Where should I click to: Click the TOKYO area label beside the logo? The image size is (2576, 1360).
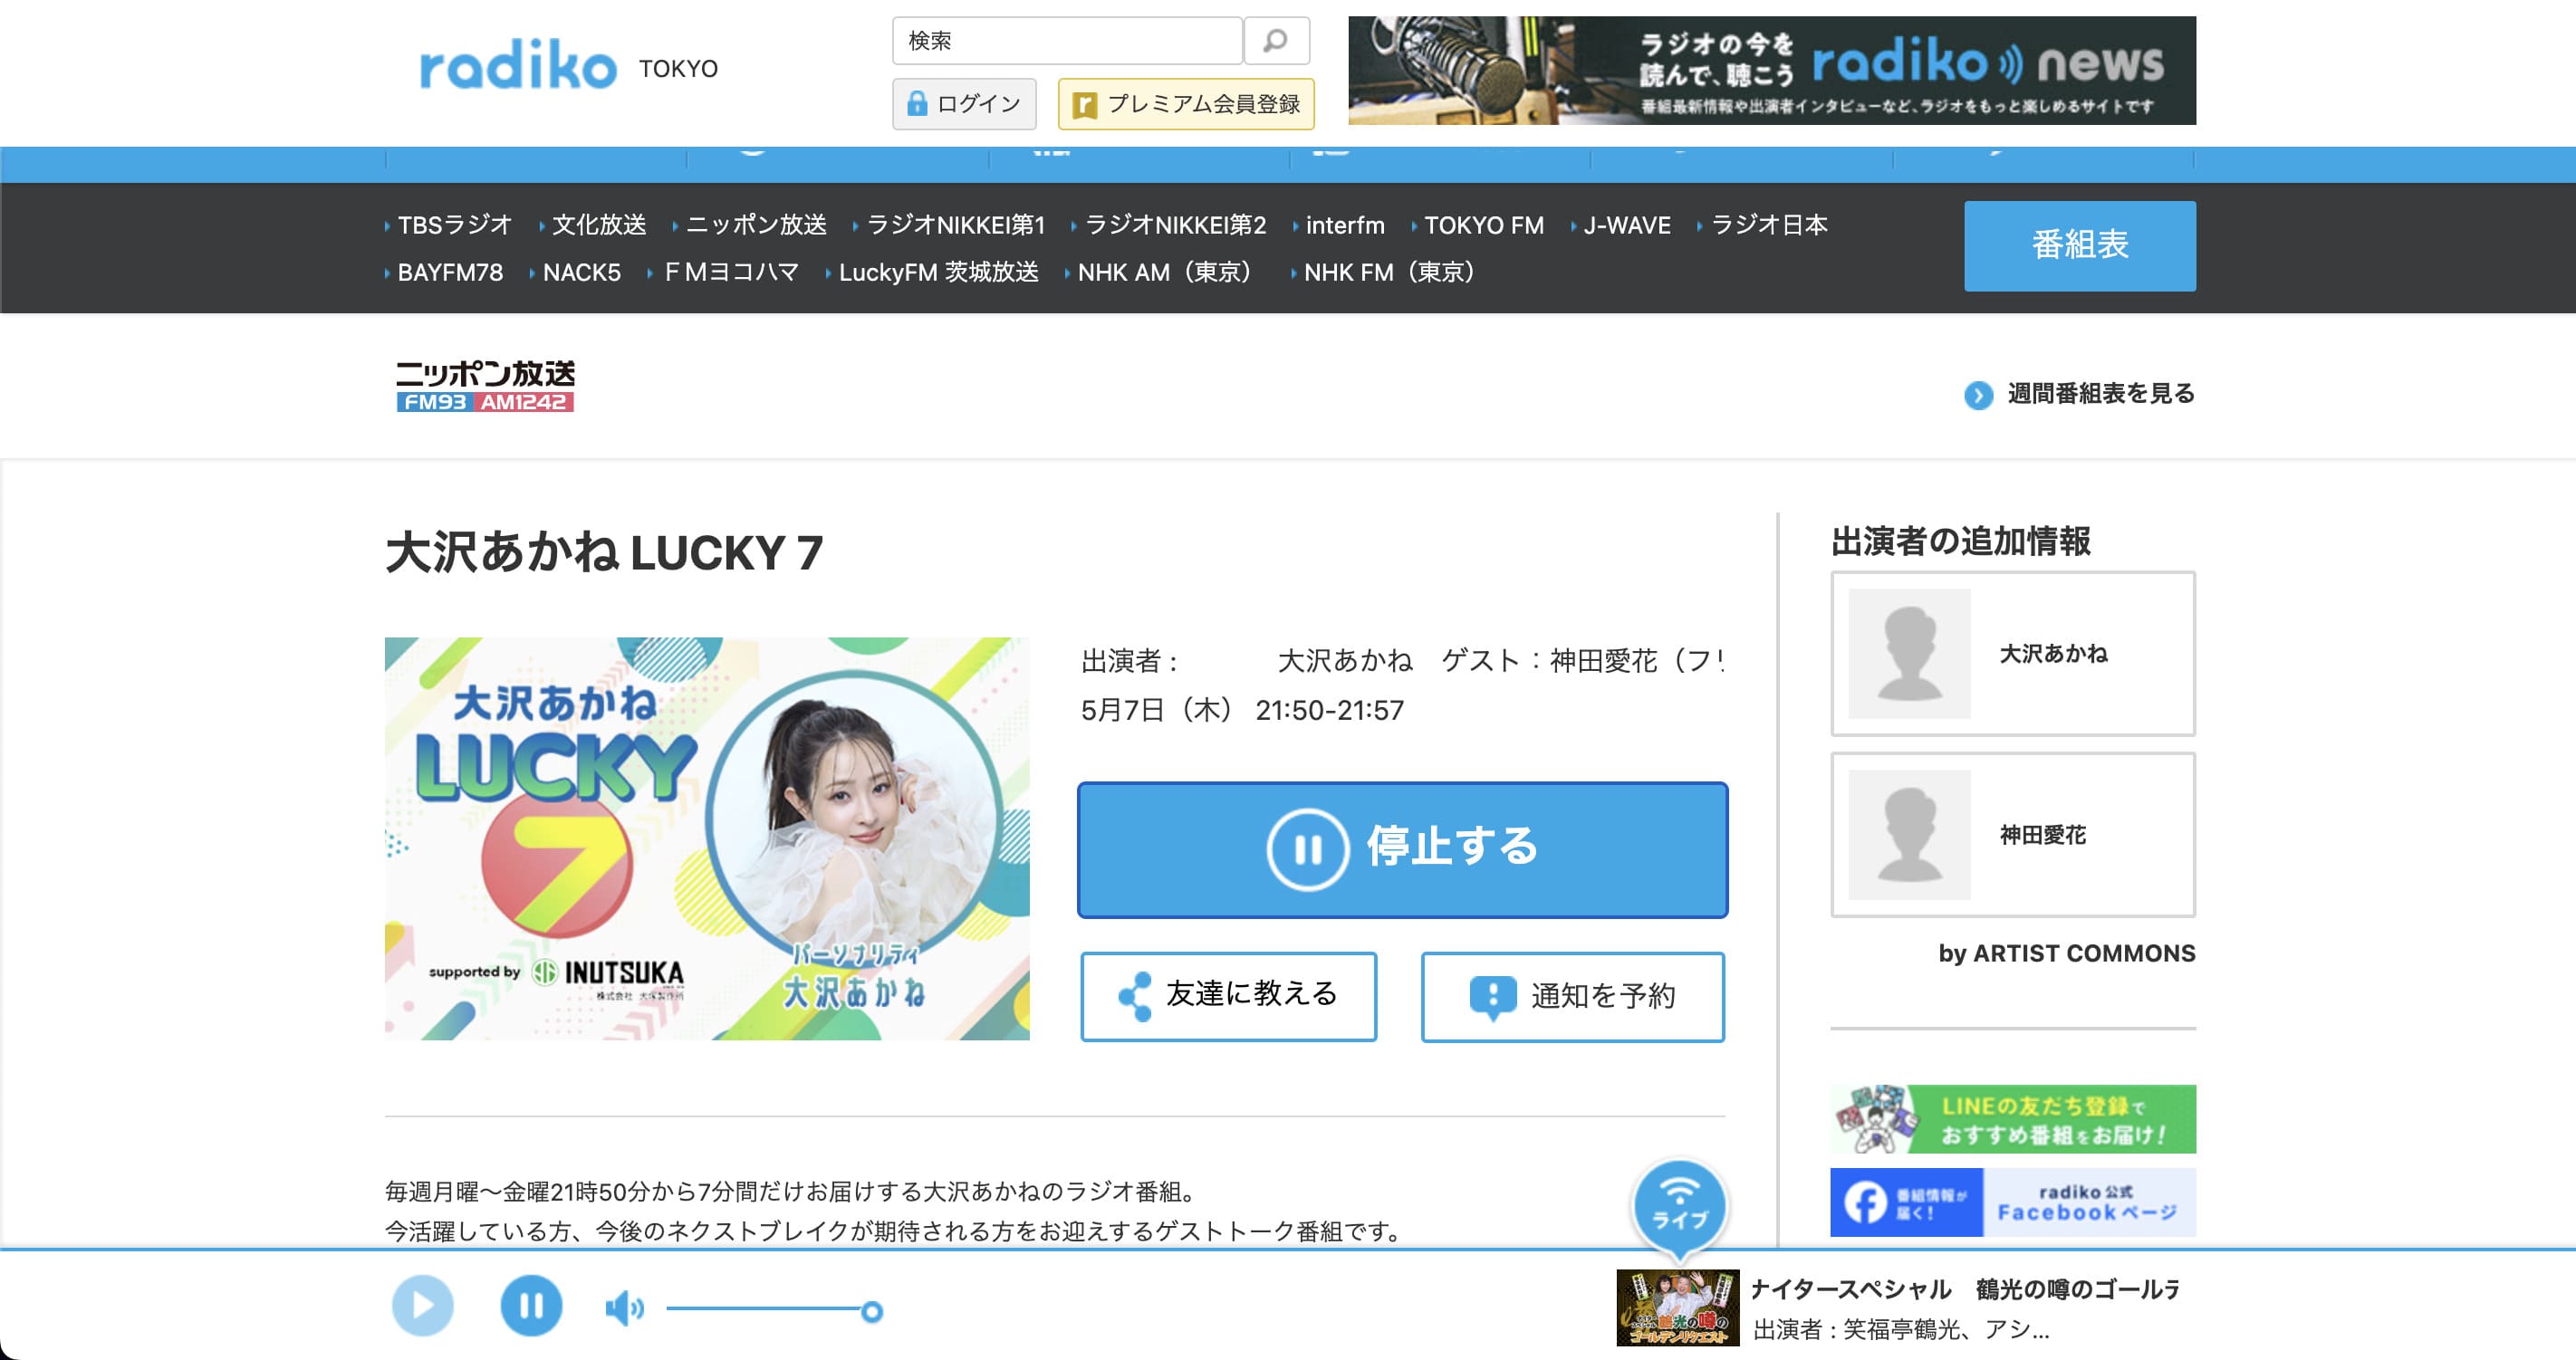coord(678,69)
